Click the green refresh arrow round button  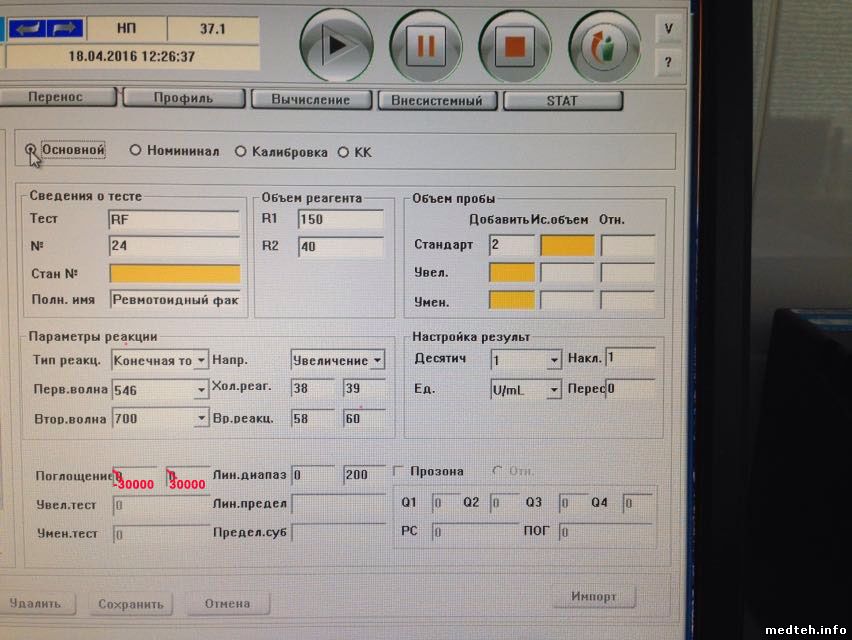point(604,46)
